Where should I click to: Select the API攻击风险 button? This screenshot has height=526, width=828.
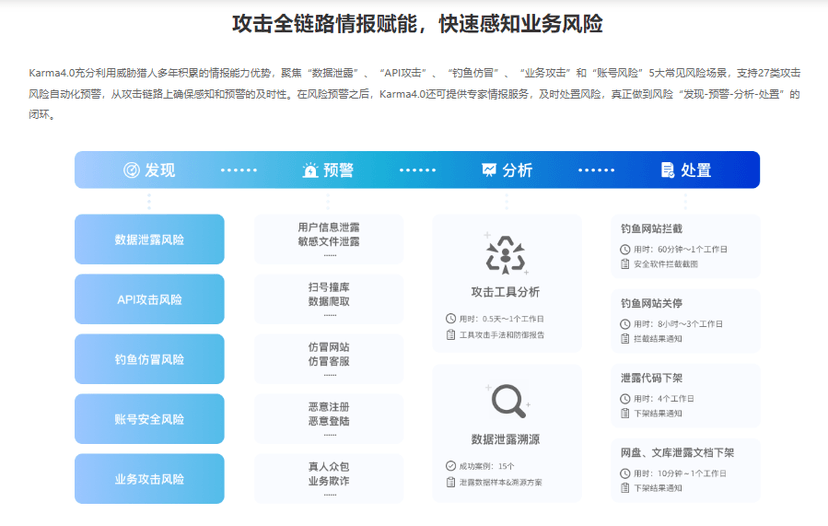coord(149,299)
